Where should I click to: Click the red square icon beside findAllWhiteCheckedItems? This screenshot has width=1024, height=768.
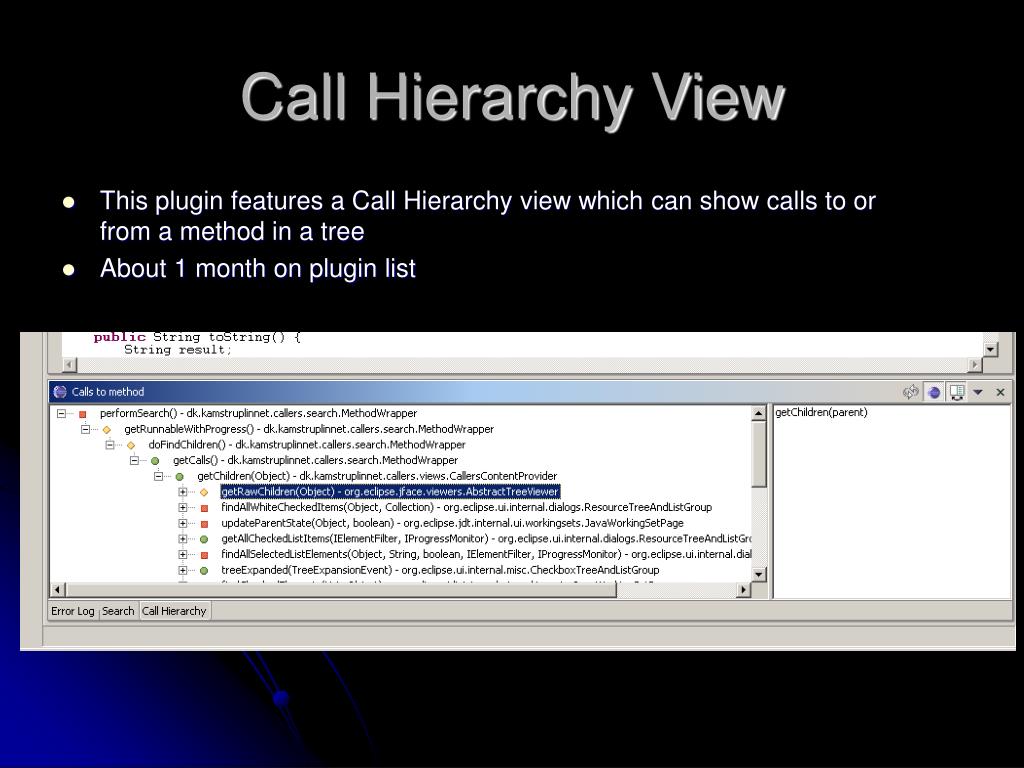(204, 508)
